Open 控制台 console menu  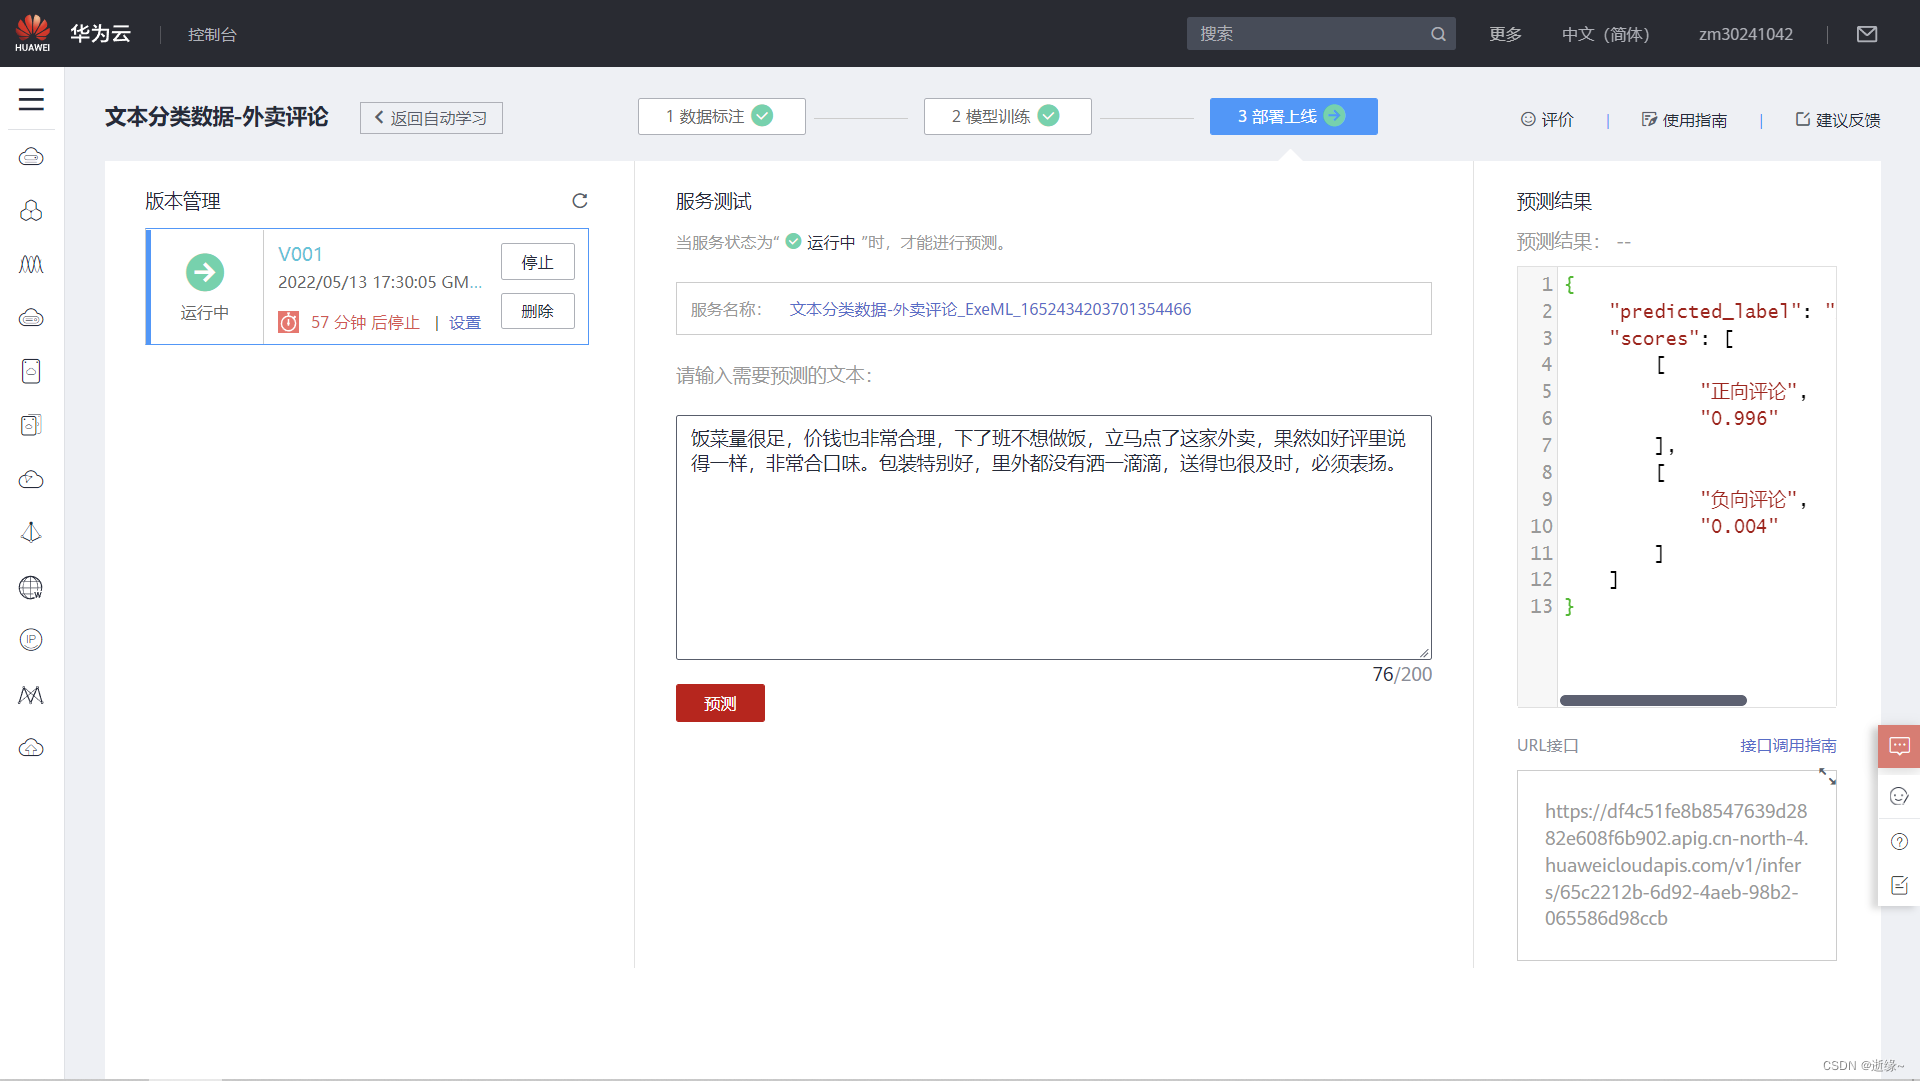point(212,34)
